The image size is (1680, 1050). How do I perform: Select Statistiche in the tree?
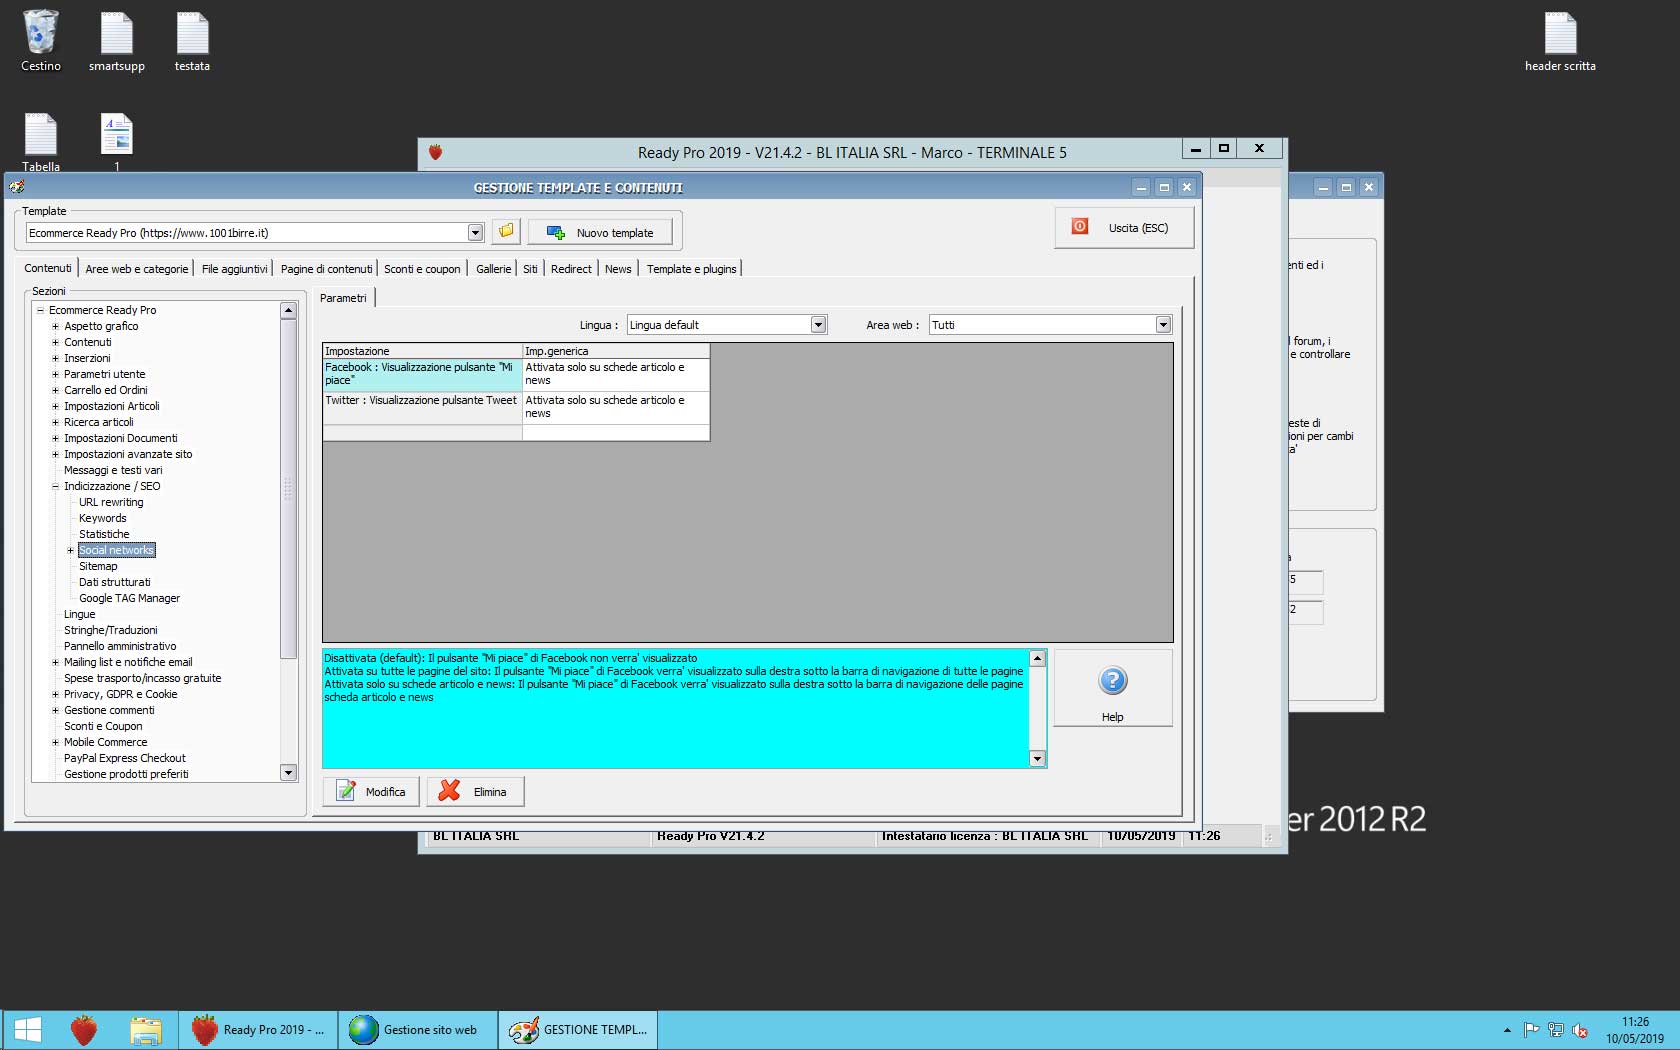pyautogui.click(x=104, y=534)
